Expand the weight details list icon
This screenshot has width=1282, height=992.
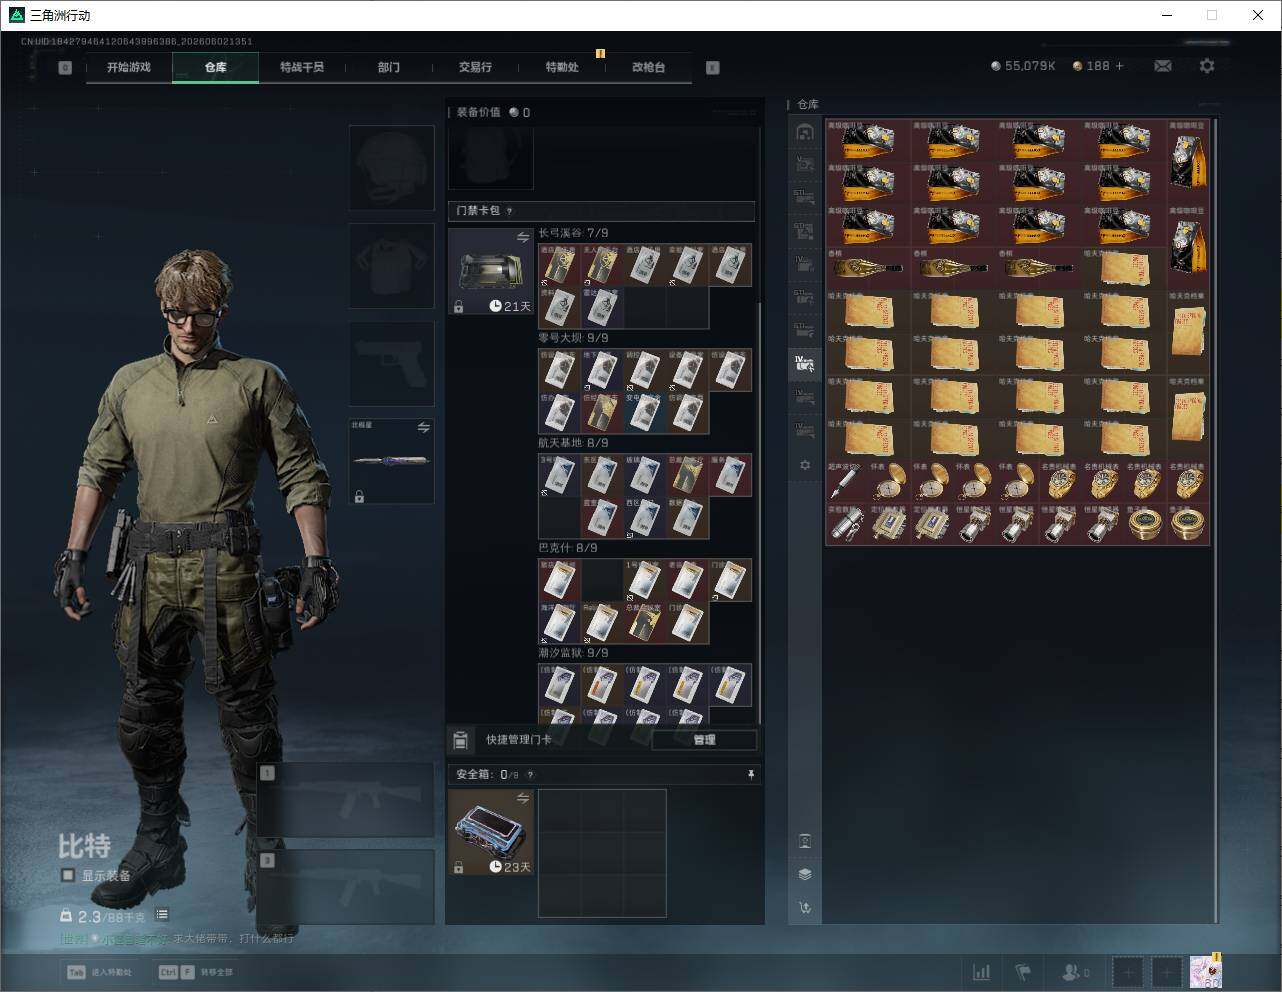162,915
